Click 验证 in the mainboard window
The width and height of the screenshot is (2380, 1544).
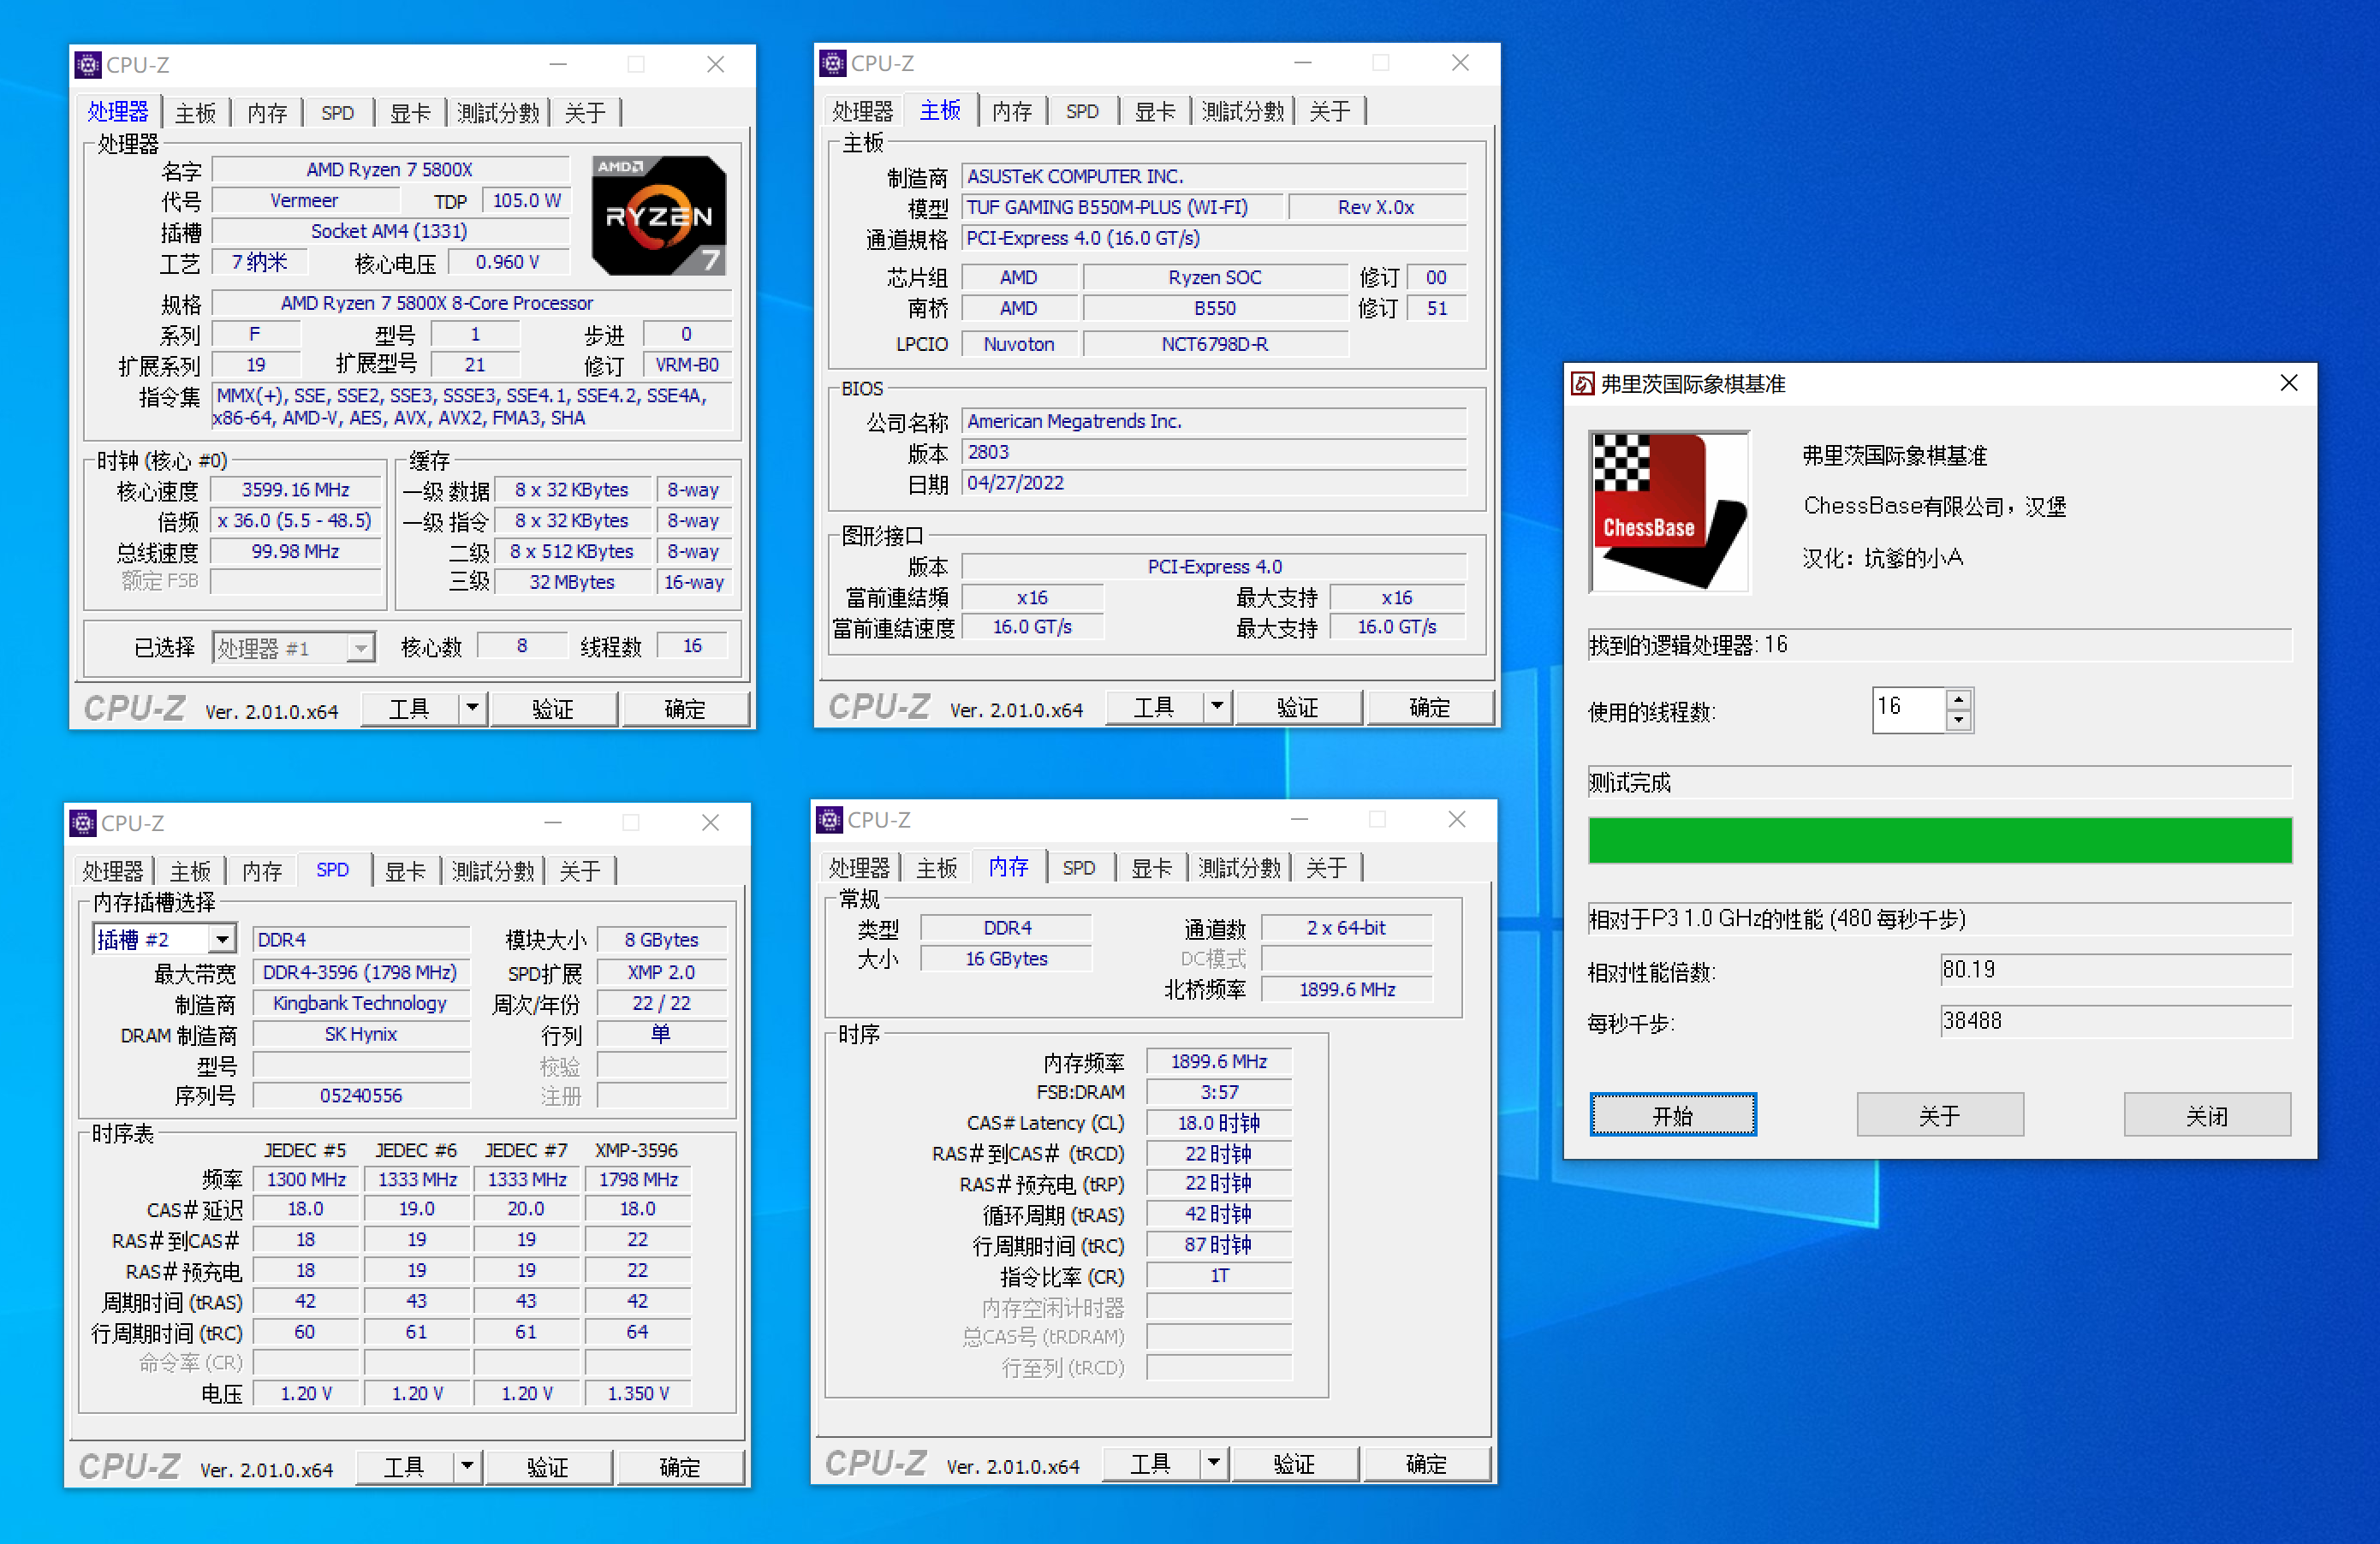click(1299, 707)
